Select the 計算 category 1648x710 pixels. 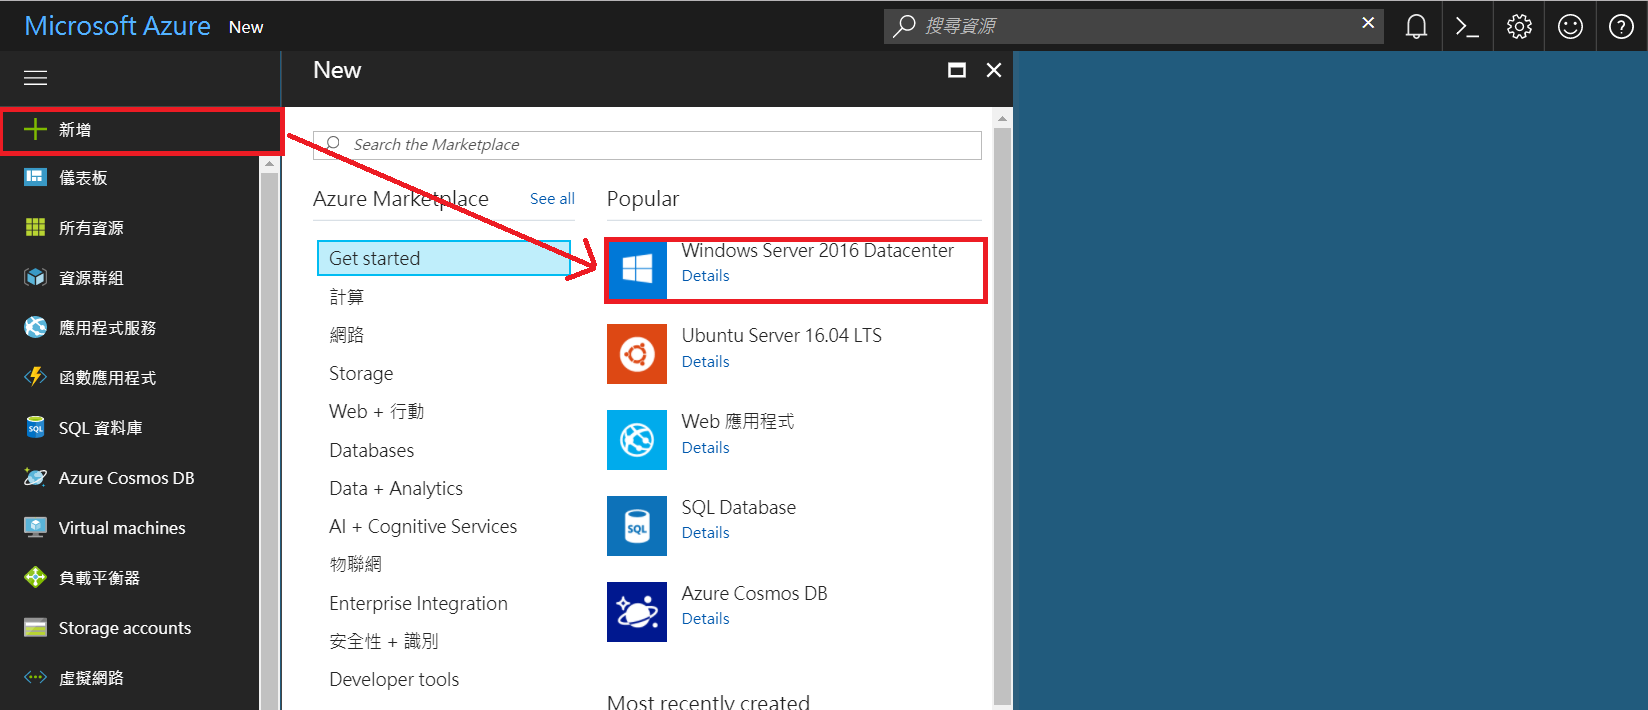pyautogui.click(x=347, y=297)
